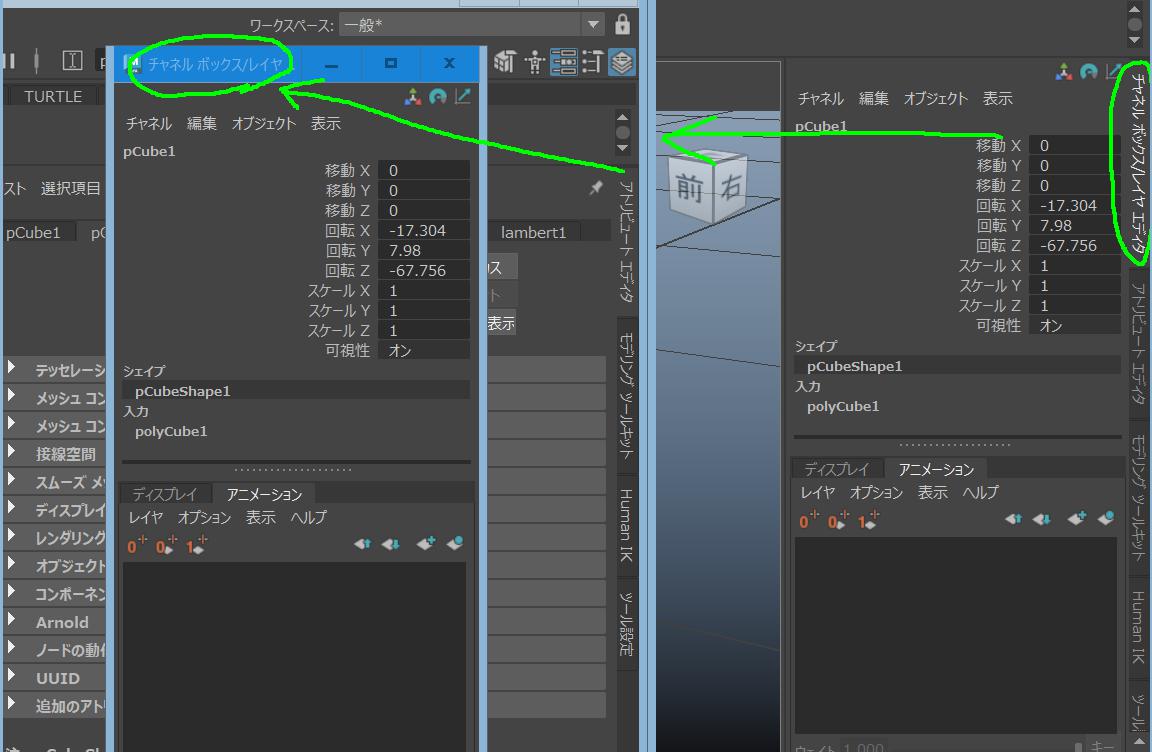This screenshot has height=752, width=1152.
Task: Pin the Attribute Editor with pushpin icon
Action: 596,189
